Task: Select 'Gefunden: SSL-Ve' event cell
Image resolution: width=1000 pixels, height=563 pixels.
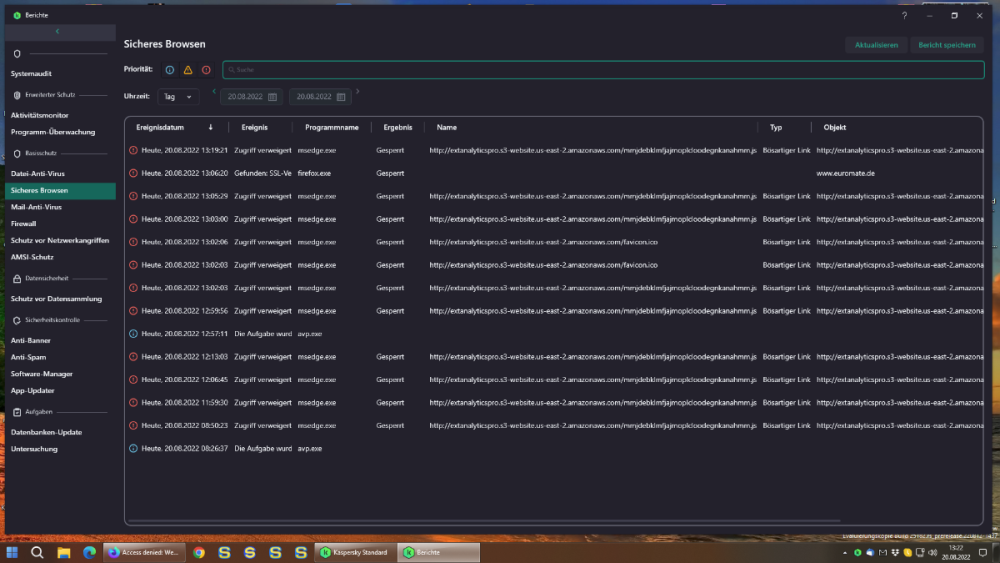Action: pyautogui.click(x=263, y=173)
